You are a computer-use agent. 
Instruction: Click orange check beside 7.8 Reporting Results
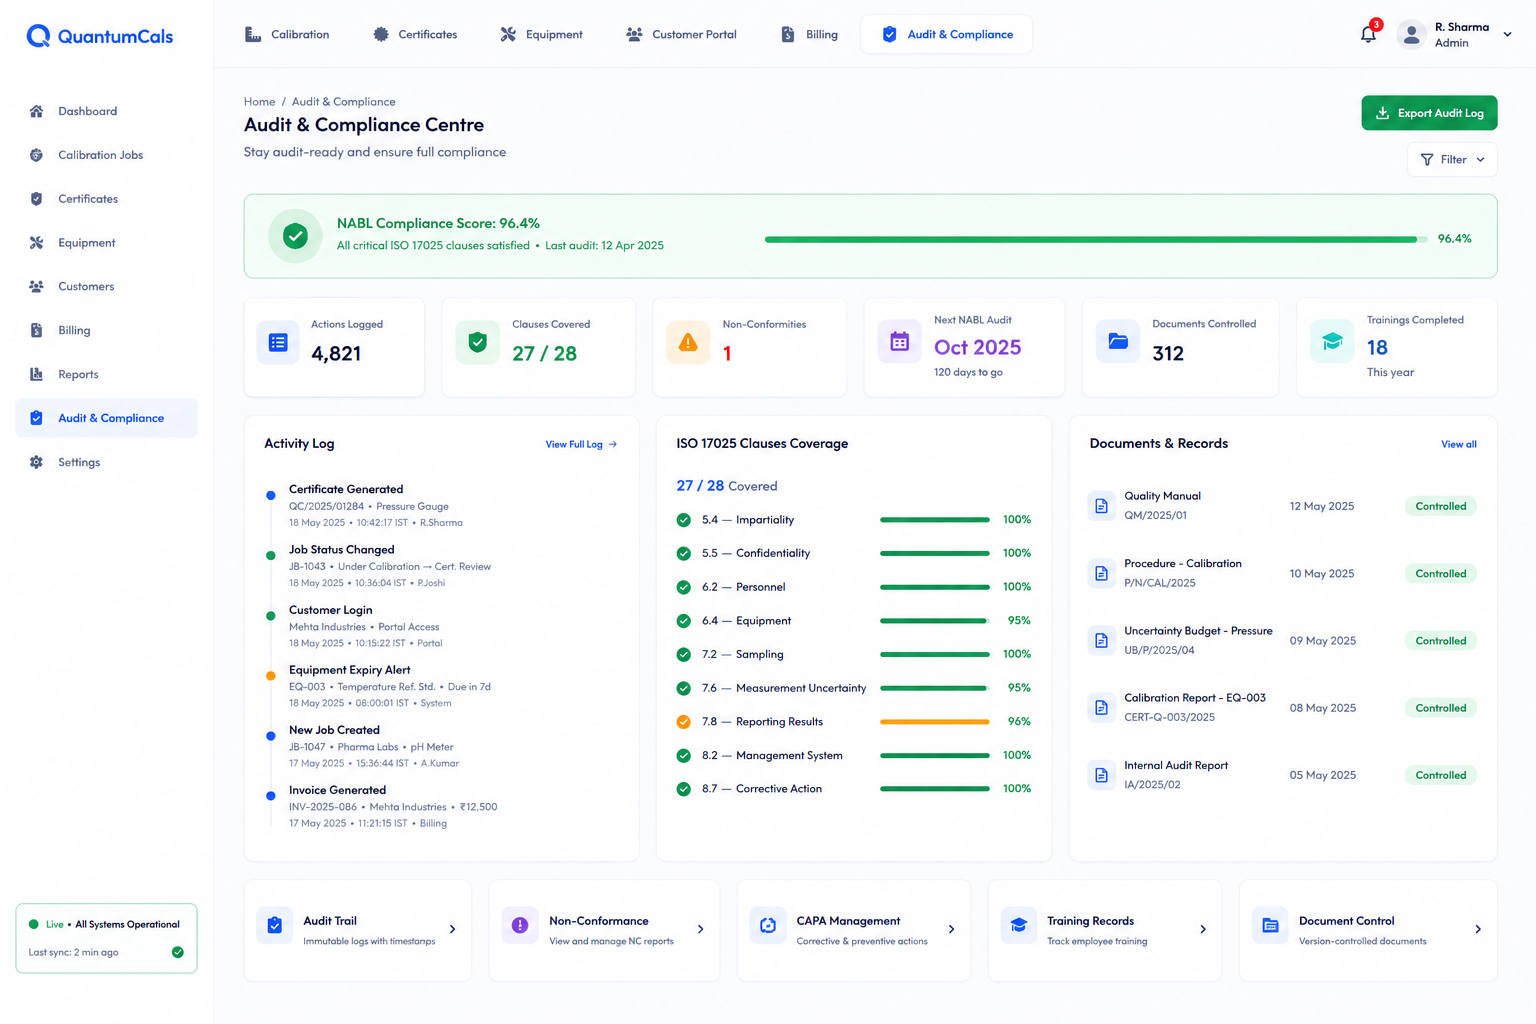[684, 722]
